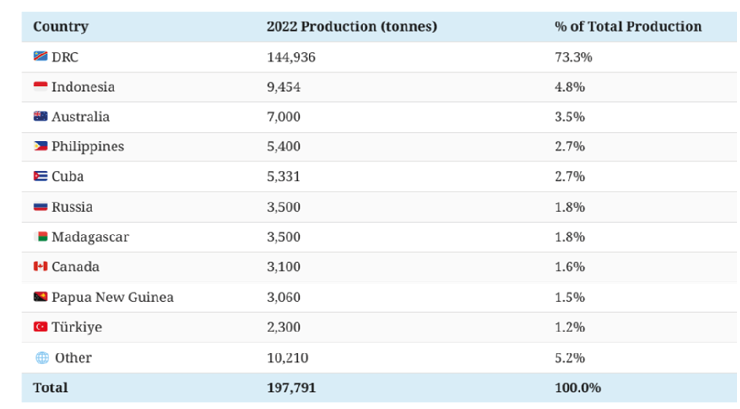
Task: Click the Philippines flag icon
Action: [x=40, y=147]
